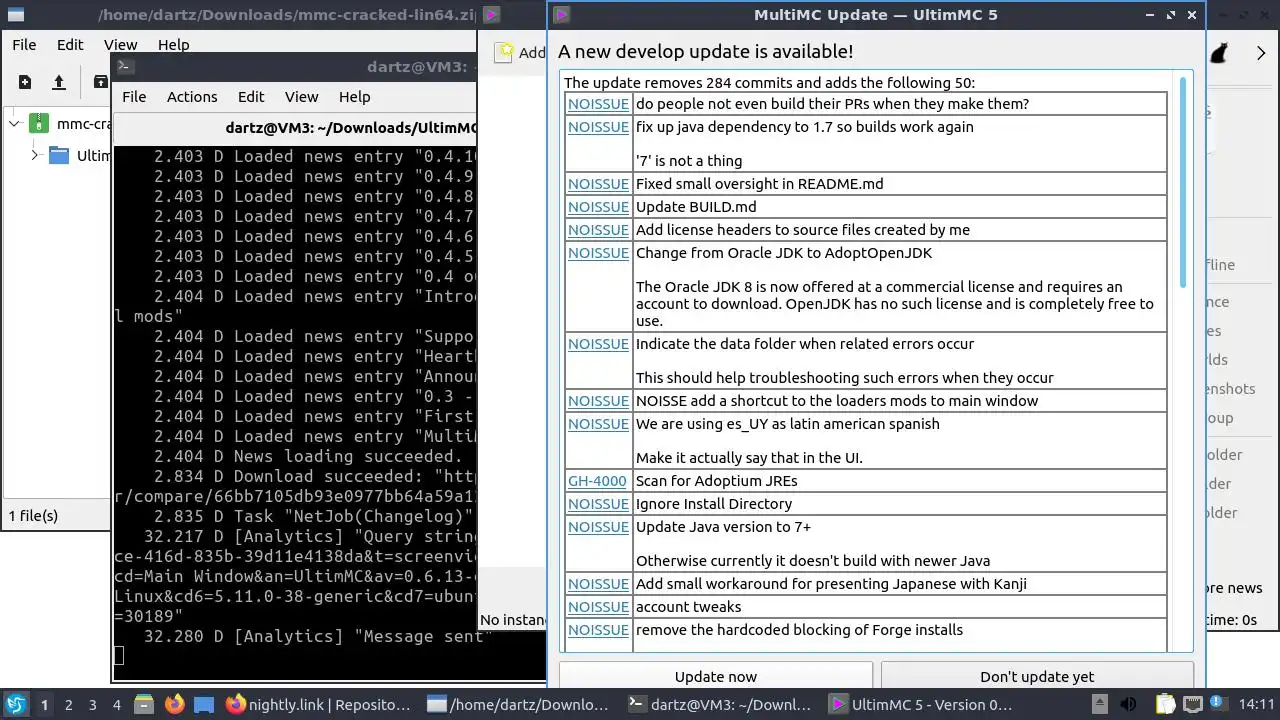1280x720 pixels.
Task: Open Actions menu in the terminal window
Action: click(x=192, y=97)
